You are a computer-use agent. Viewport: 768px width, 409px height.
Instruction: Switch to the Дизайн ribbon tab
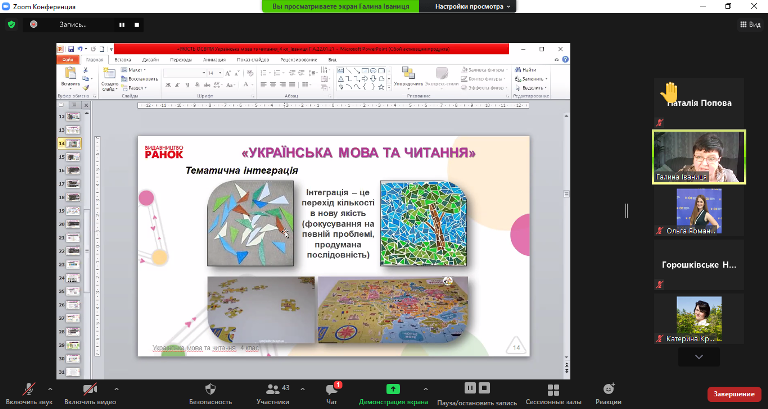[150, 60]
